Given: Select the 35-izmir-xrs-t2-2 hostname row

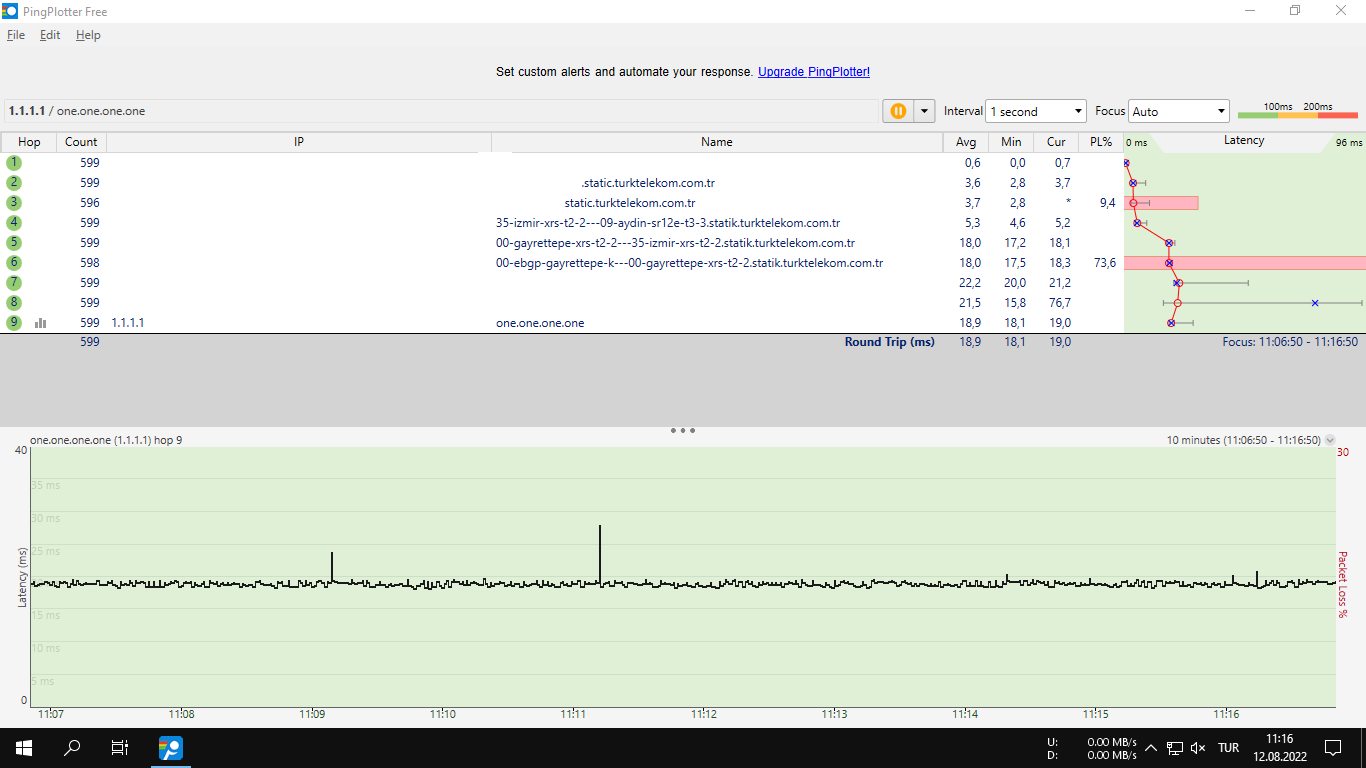Looking at the screenshot, I should (x=668, y=223).
